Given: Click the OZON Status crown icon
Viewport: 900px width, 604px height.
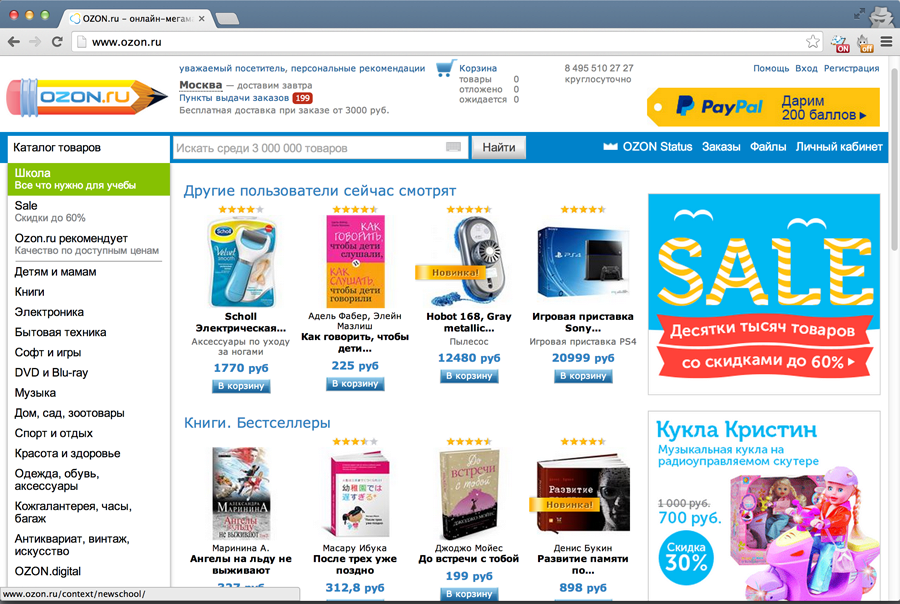Looking at the screenshot, I should (610, 146).
